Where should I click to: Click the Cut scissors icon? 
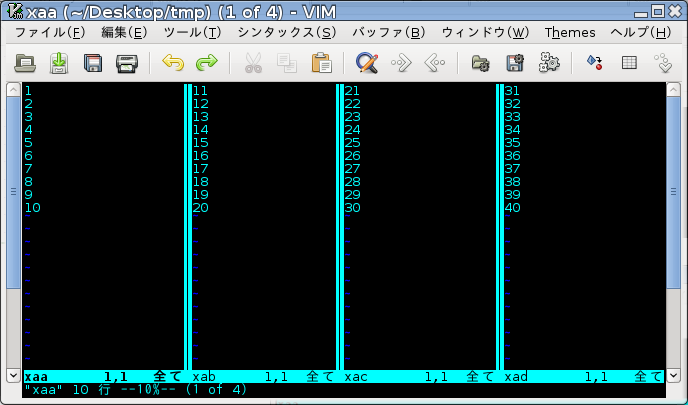coord(253,63)
